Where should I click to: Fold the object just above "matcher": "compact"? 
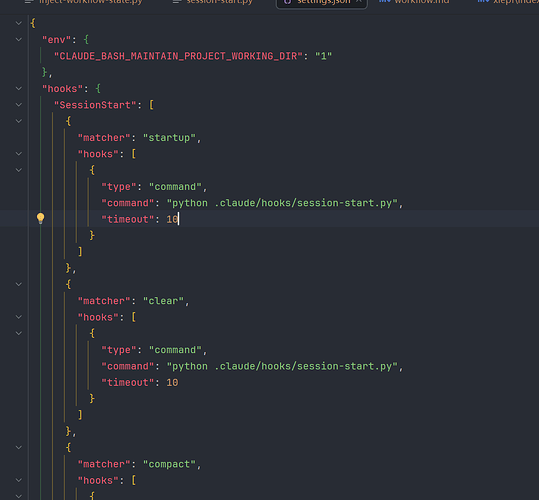pyautogui.click(x=19, y=448)
